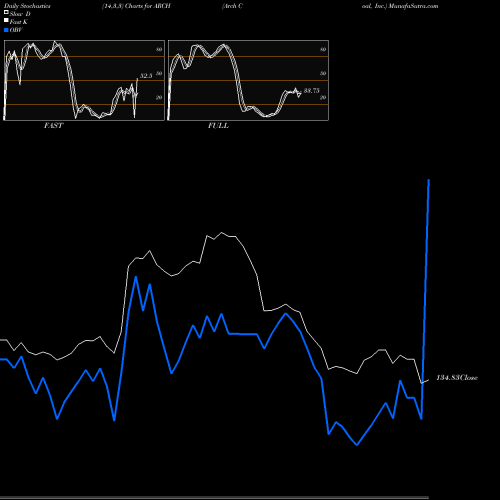Select the 'Fast K' legend label
Image resolution: width=500 pixels, height=500 pixels.
(x=19, y=22)
